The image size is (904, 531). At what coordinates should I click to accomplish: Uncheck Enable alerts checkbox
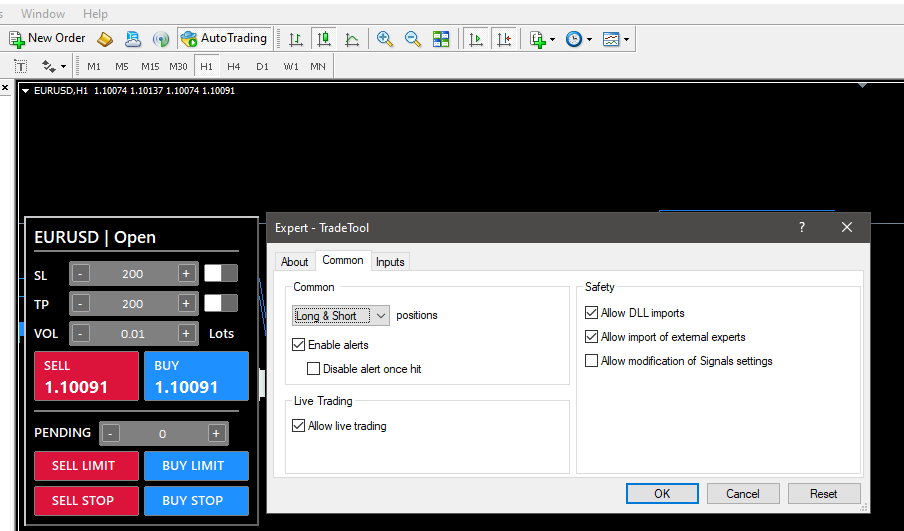tap(298, 345)
